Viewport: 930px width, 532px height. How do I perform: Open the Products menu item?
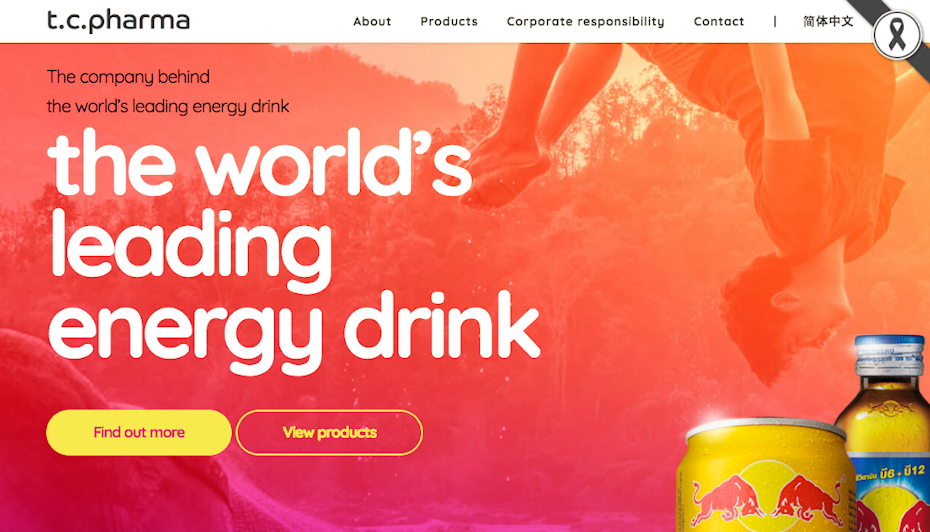pos(449,21)
